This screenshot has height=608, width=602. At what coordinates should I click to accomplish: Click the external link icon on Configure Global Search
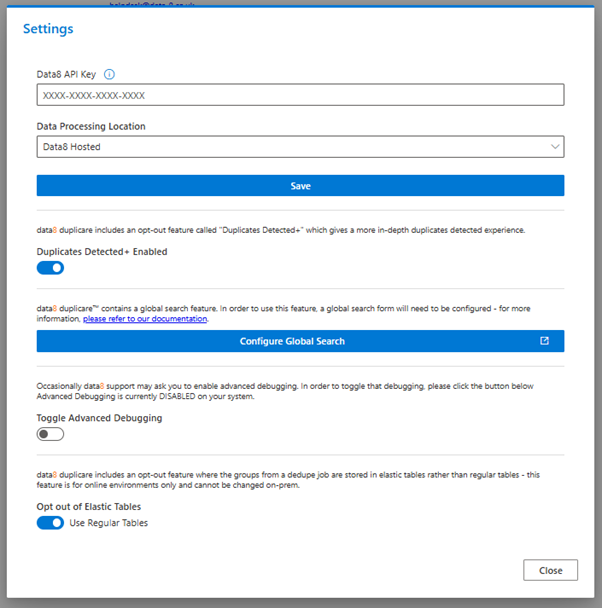click(x=544, y=341)
